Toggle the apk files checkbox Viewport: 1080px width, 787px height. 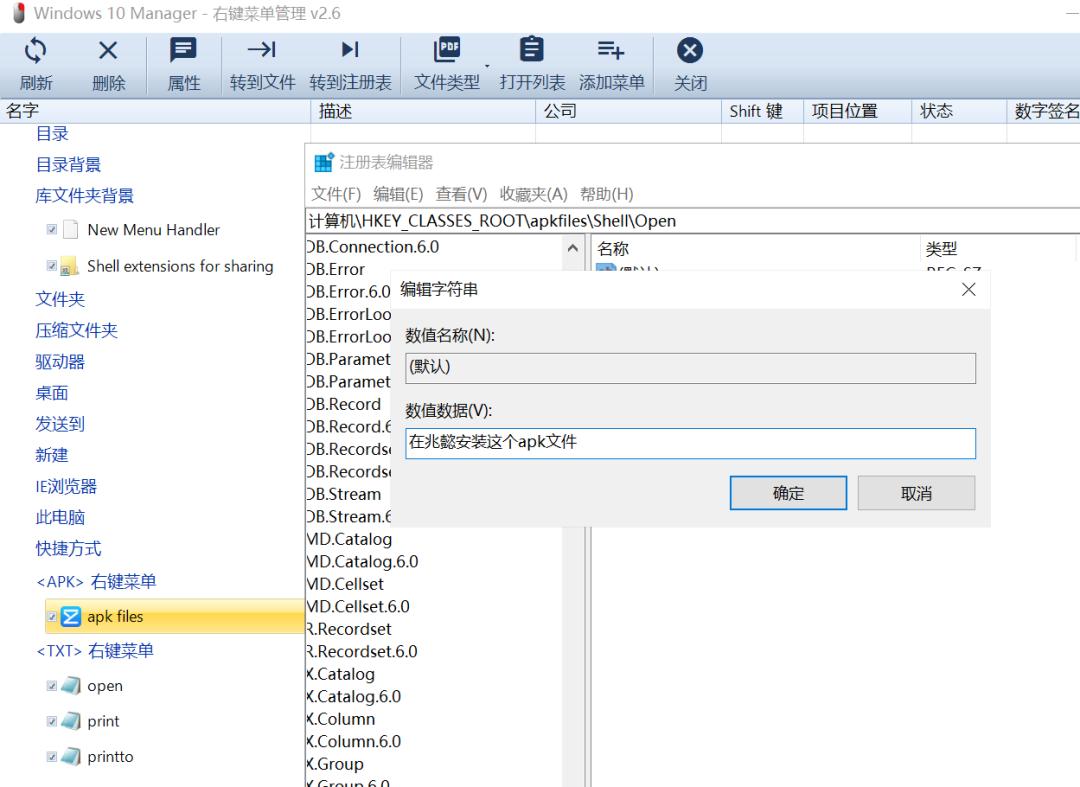[x=52, y=616]
